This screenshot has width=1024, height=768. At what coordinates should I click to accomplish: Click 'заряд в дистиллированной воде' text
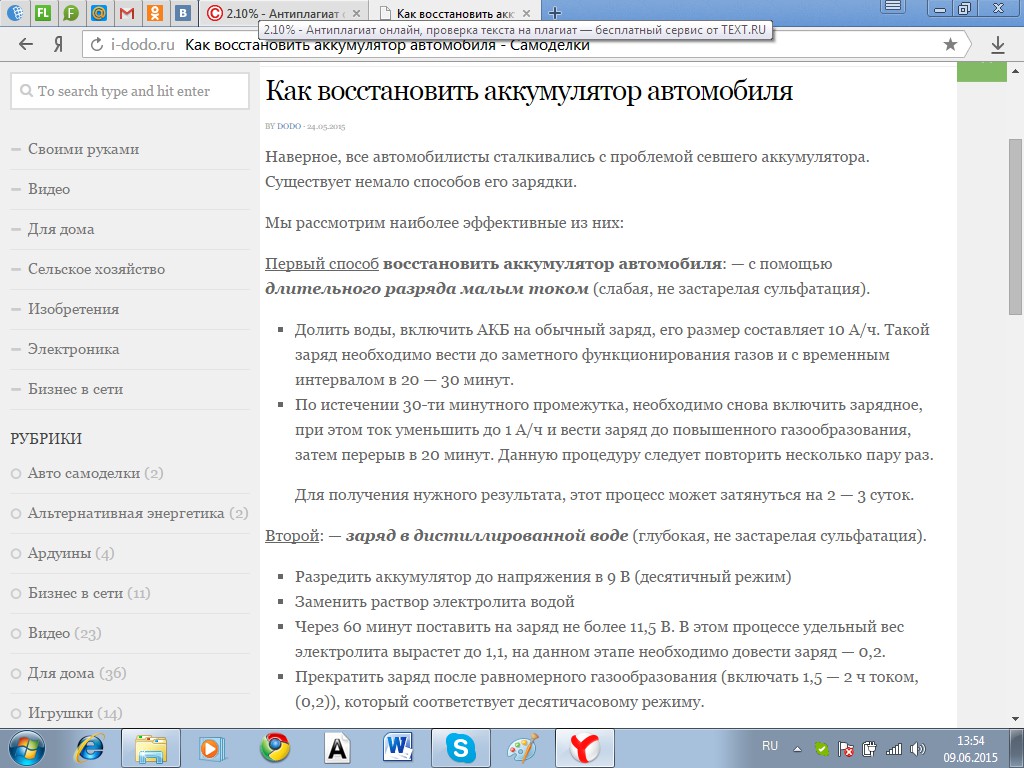[487, 536]
